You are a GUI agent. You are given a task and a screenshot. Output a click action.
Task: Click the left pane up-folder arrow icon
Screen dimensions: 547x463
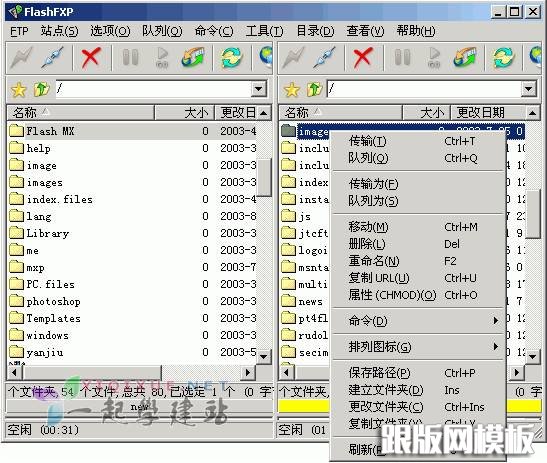coord(42,89)
